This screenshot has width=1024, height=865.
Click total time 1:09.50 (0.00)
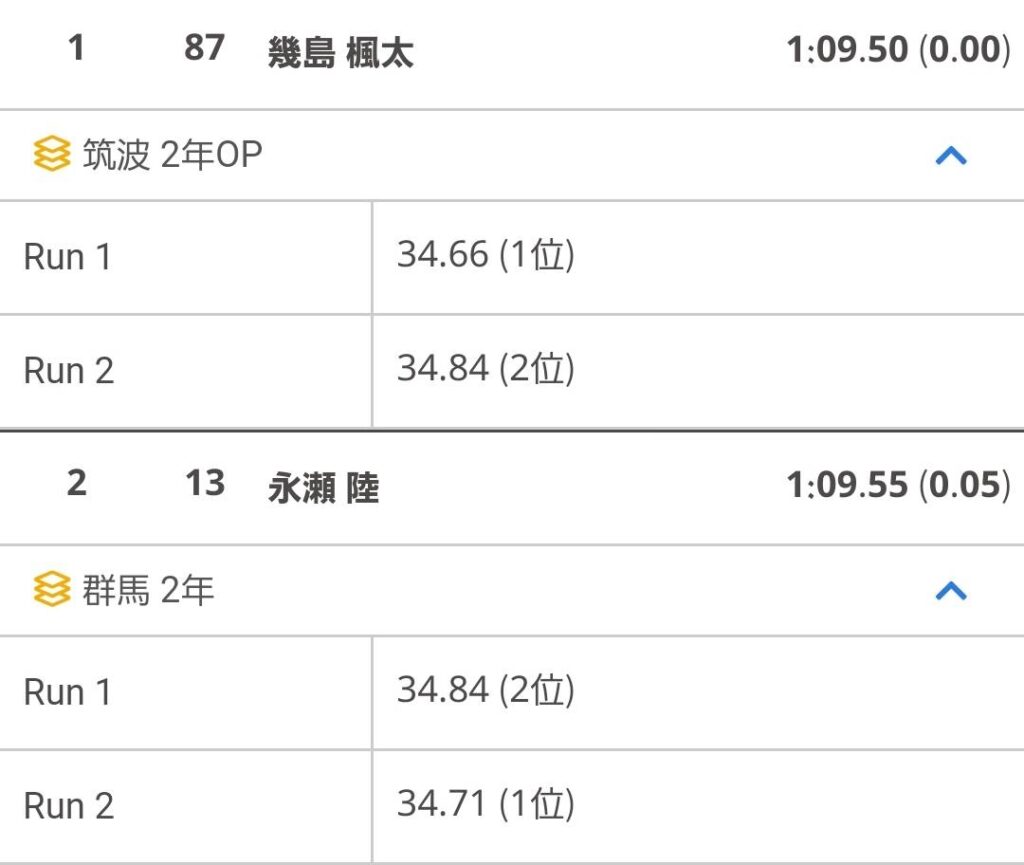898,50
